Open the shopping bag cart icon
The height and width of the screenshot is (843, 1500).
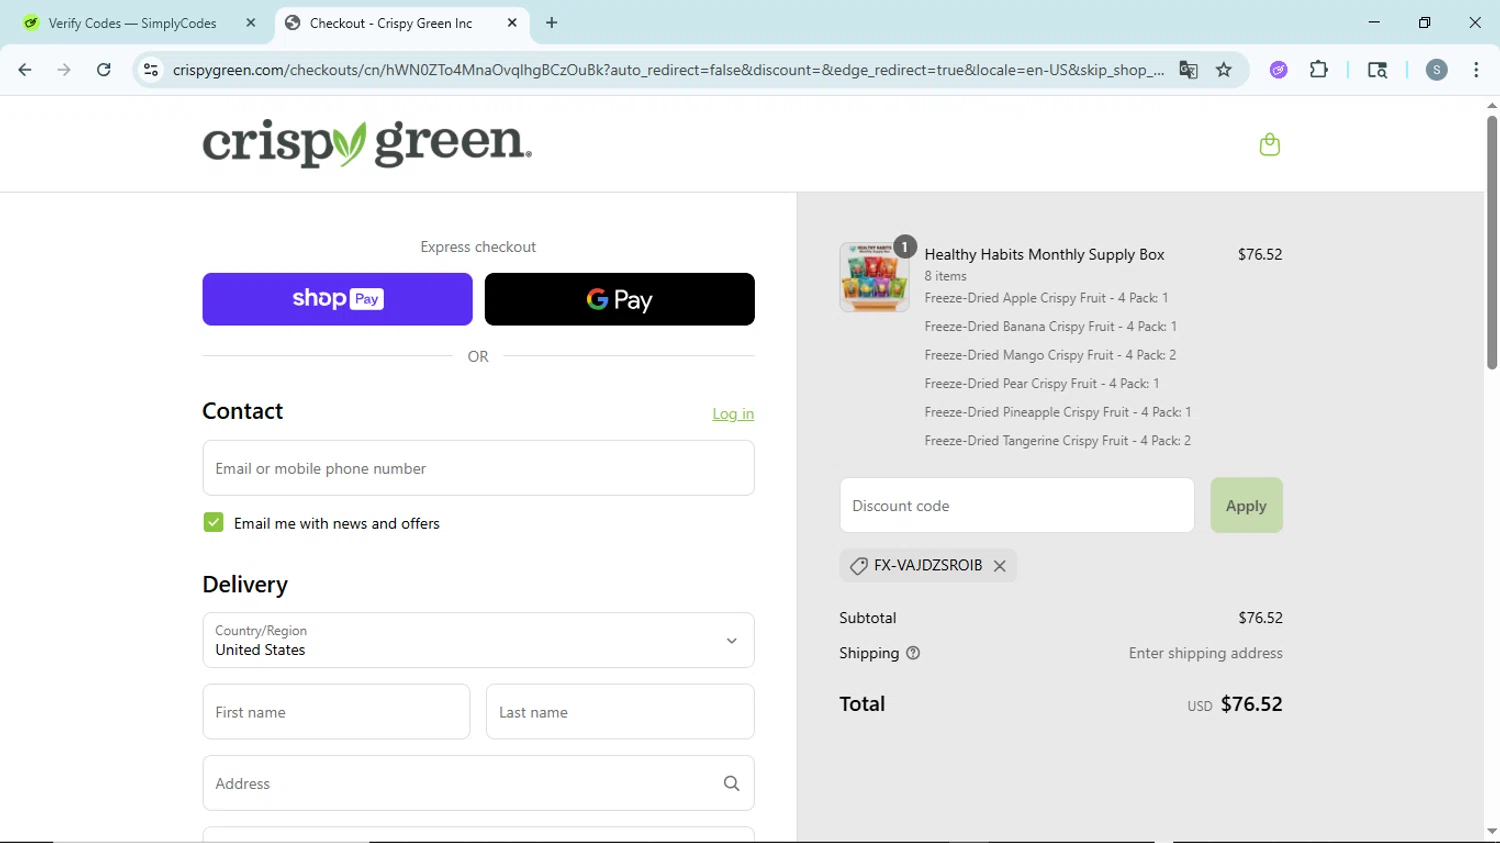1269,145
